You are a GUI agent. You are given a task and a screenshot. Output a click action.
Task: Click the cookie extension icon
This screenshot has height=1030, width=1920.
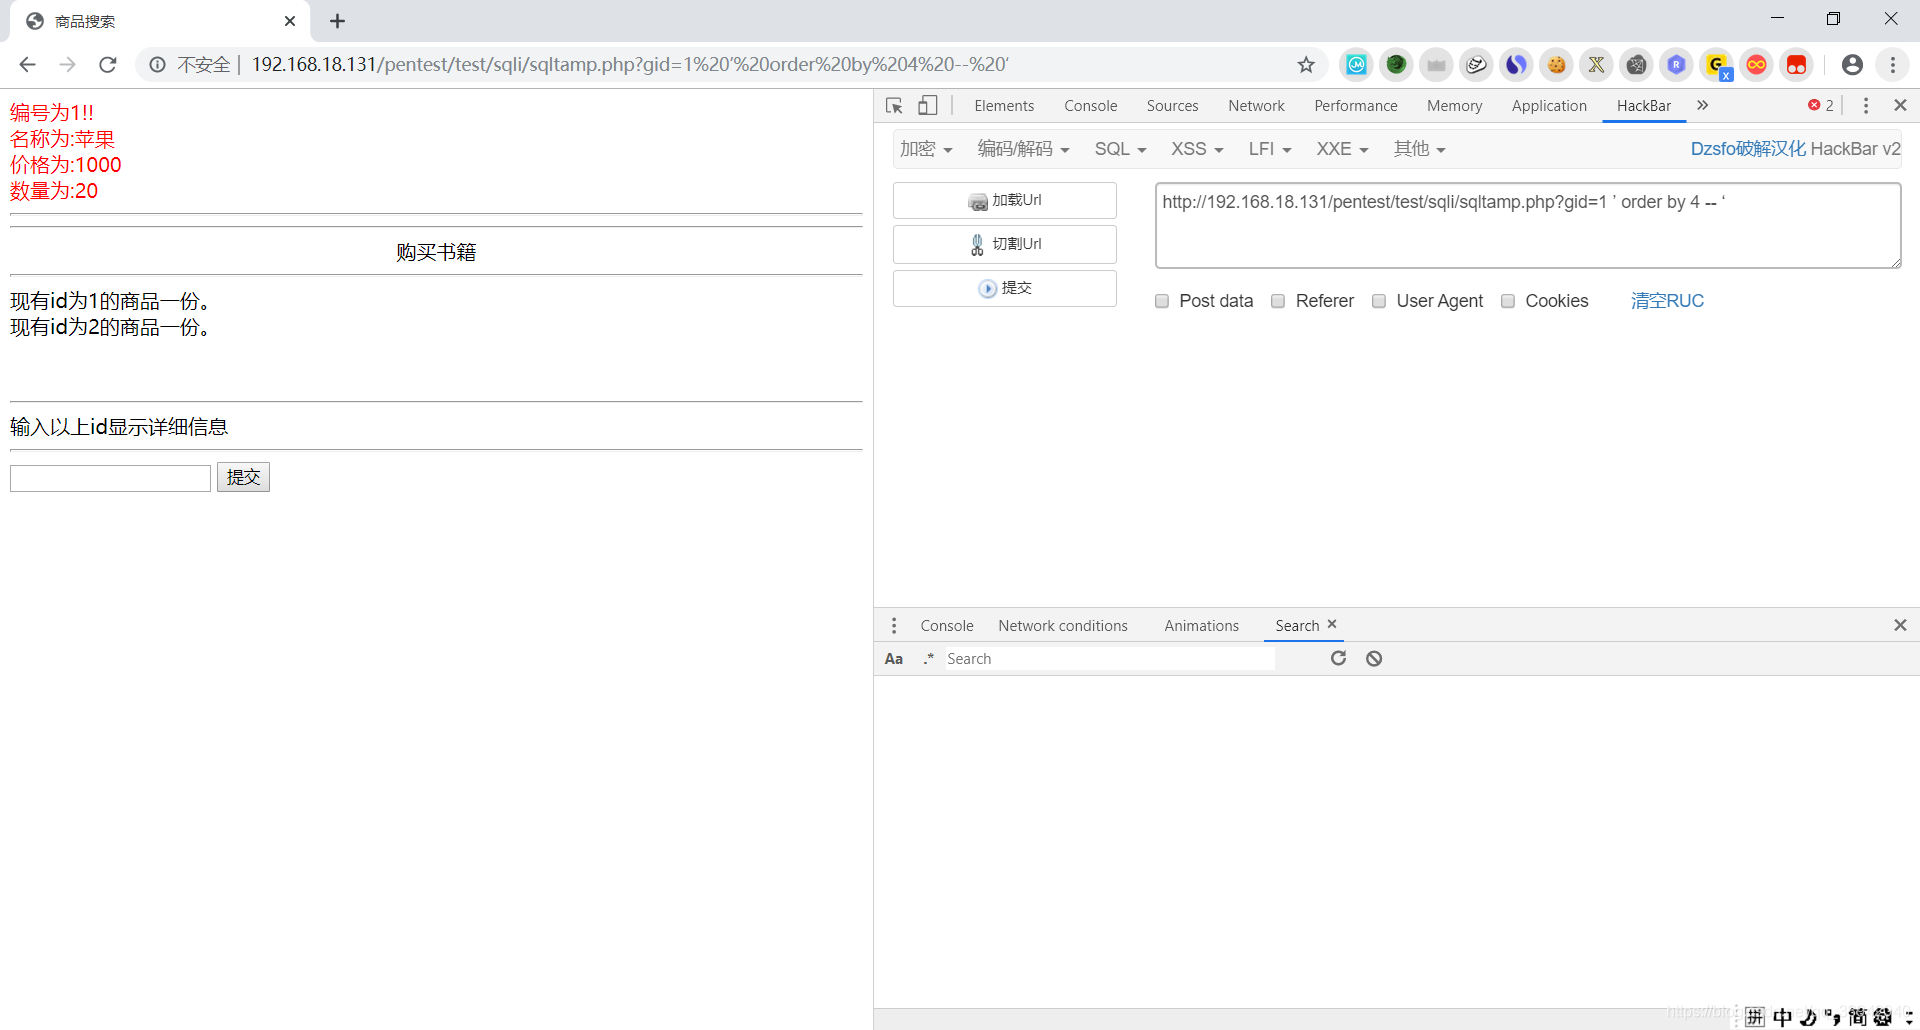[x=1556, y=65]
